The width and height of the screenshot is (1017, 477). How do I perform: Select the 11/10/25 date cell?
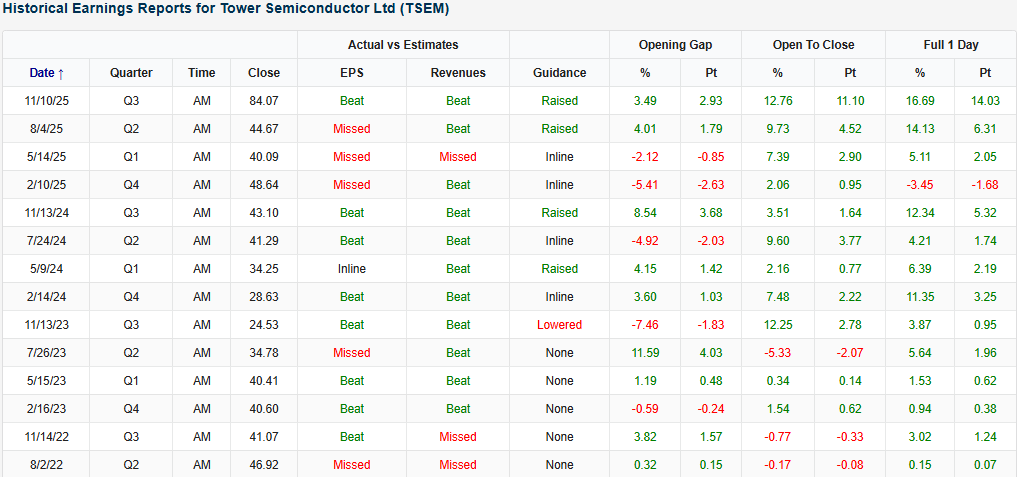[46, 101]
